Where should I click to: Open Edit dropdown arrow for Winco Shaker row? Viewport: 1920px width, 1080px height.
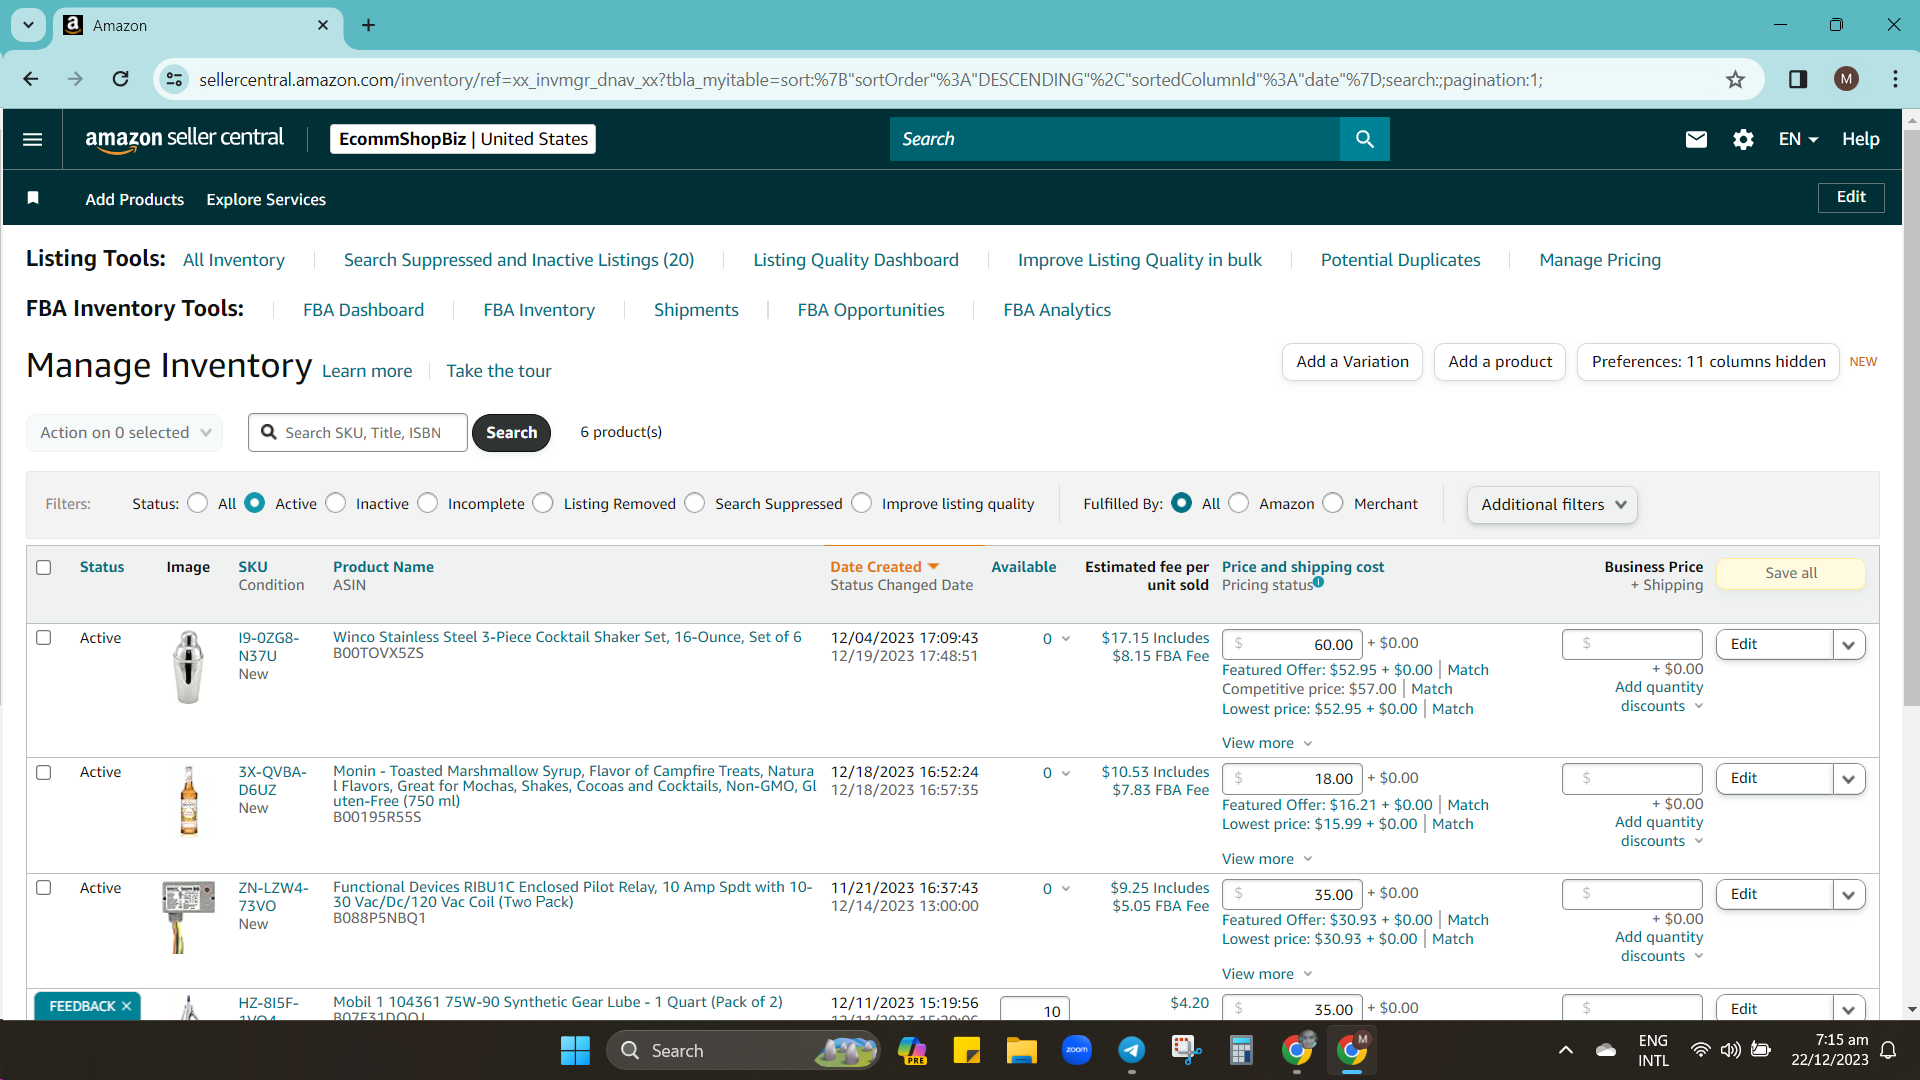pyautogui.click(x=1849, y=645)
